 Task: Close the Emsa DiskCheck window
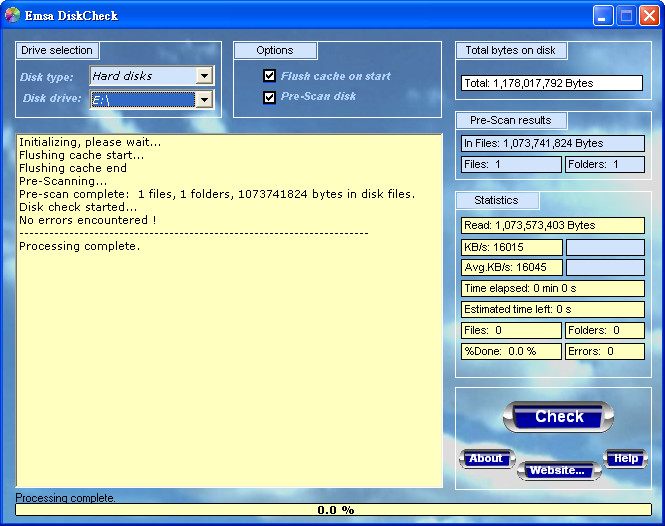click(x=649, y=16)
